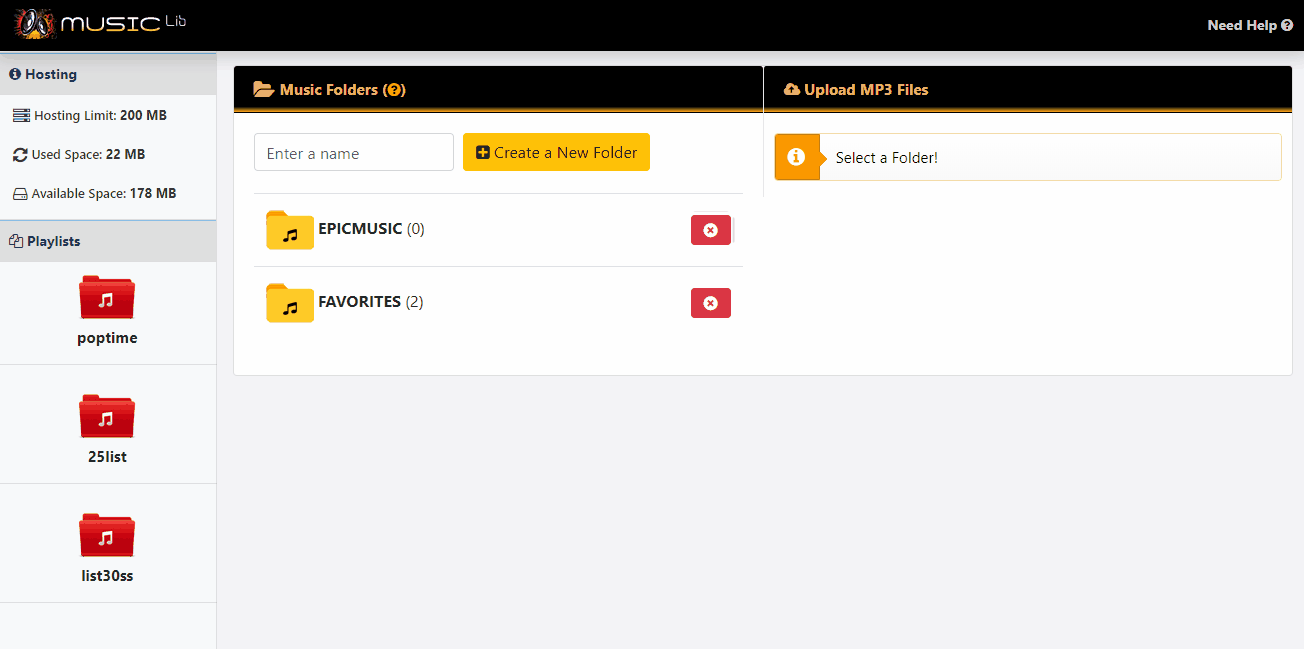Click the Create a New Folder button
This screenshot has height=649, width=1304.
coord(556,152)
